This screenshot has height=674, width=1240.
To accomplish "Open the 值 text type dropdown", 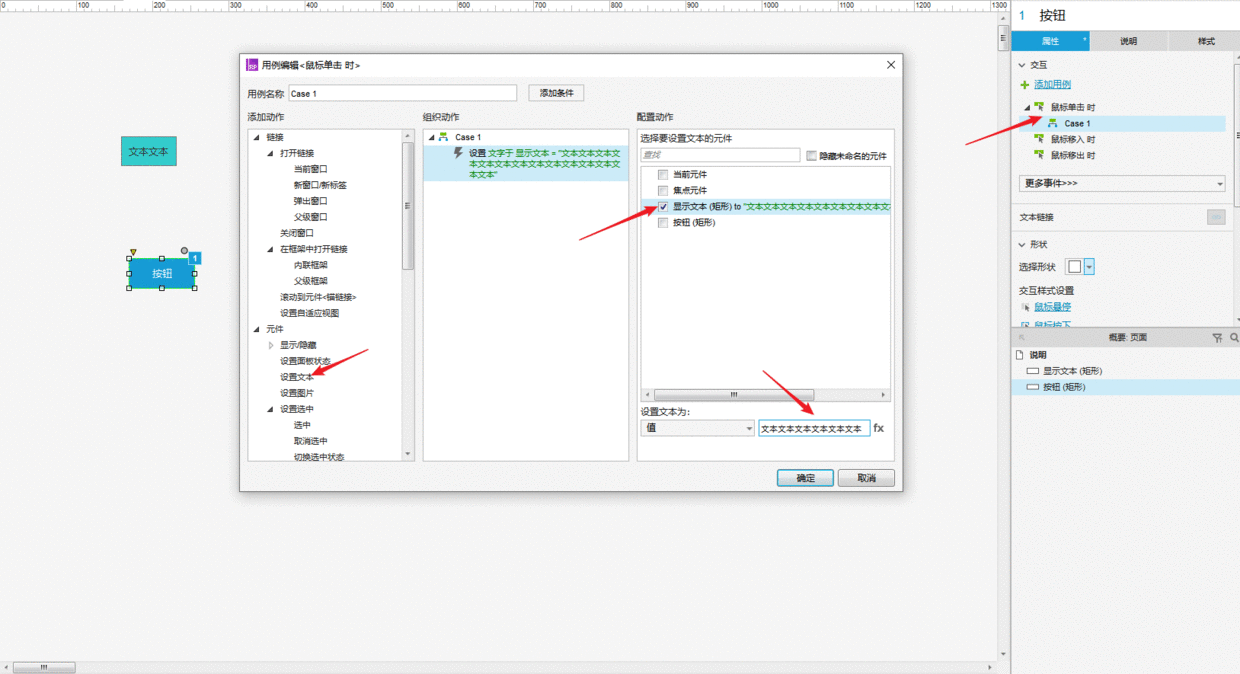I will [698, 428].
